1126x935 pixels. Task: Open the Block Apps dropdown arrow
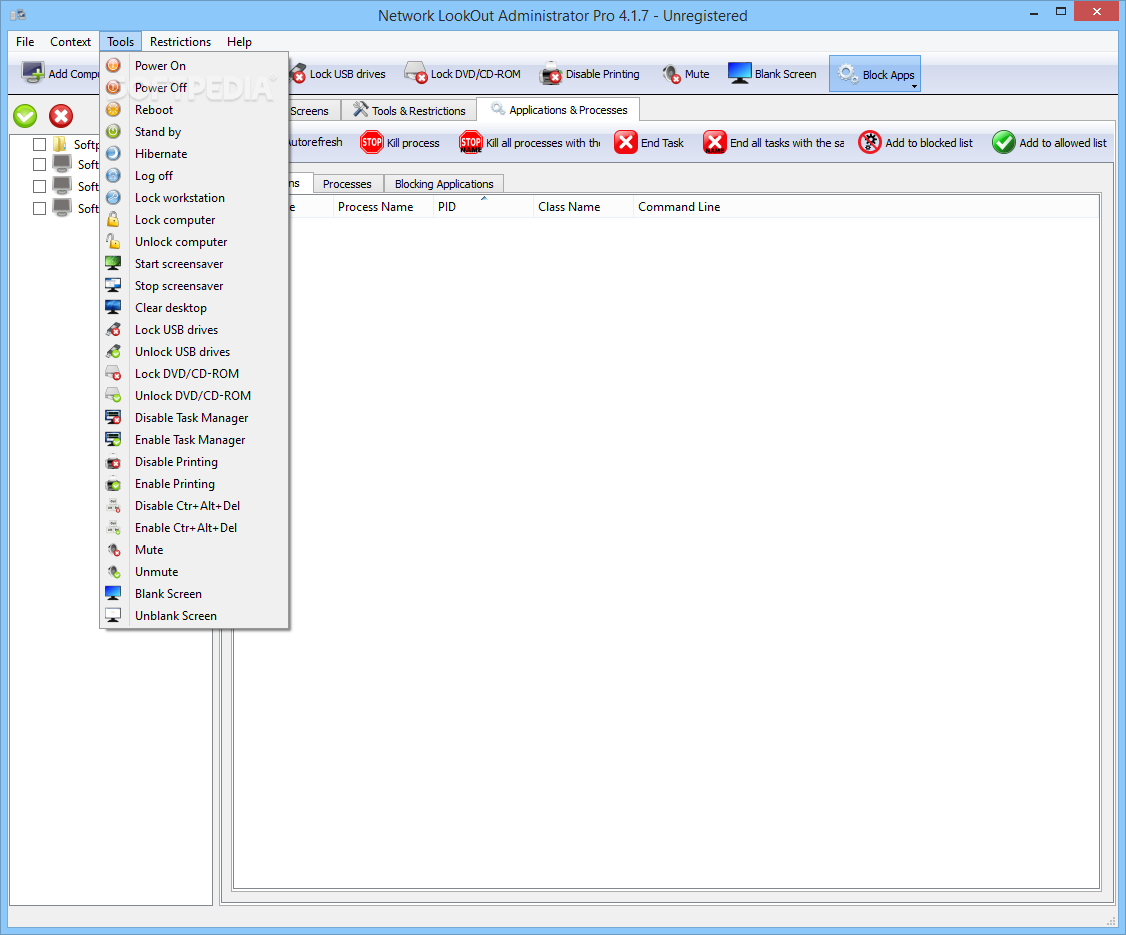pyautogui.click(x=914, y=87)
